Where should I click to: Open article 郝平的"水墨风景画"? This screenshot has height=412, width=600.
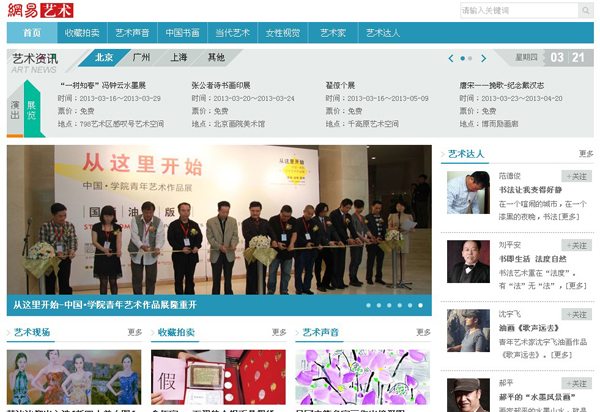click(x=537, y=397)
